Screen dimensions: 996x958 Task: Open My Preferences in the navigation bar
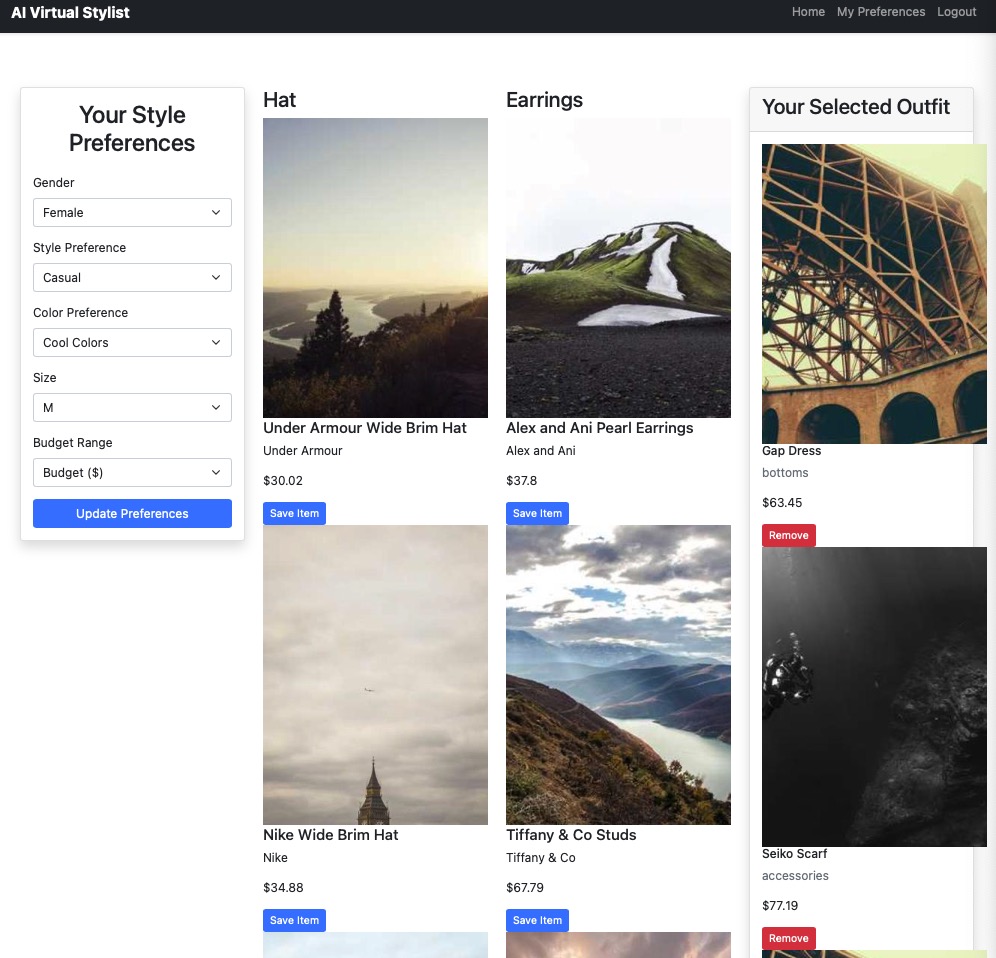(880, 12)
